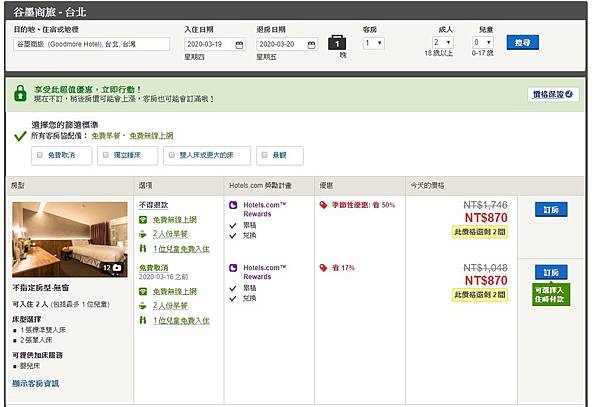Viewport: 600px width, 407px height.
Task: Book the NT$870 non-refundable room option
Action: click(551, 210)
